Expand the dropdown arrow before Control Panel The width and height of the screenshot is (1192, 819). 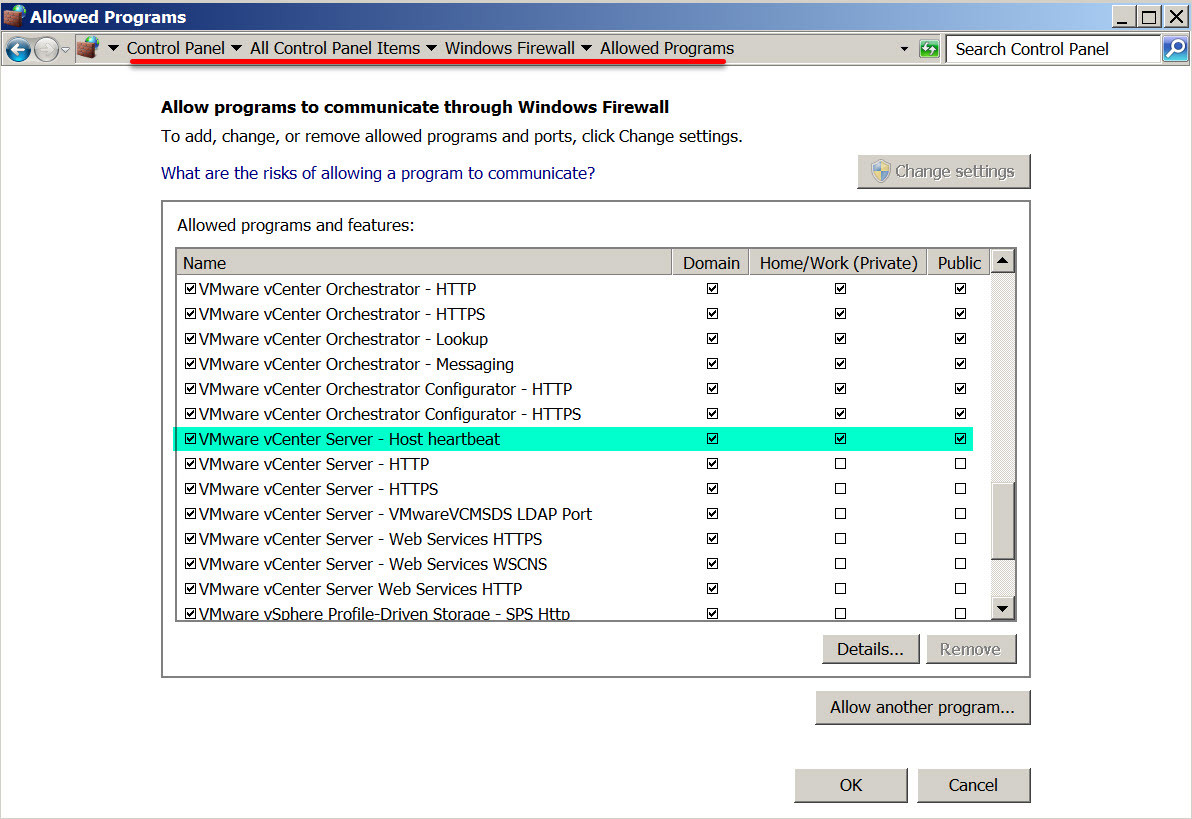click(113, 48)
